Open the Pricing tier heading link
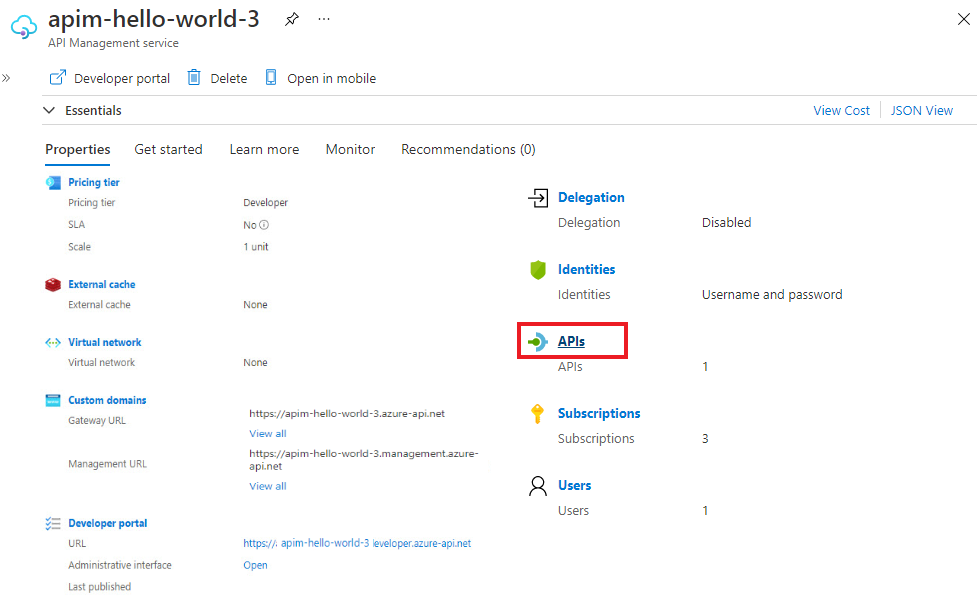The height and width of the screenshot is (605, 977). coord(93,183)
